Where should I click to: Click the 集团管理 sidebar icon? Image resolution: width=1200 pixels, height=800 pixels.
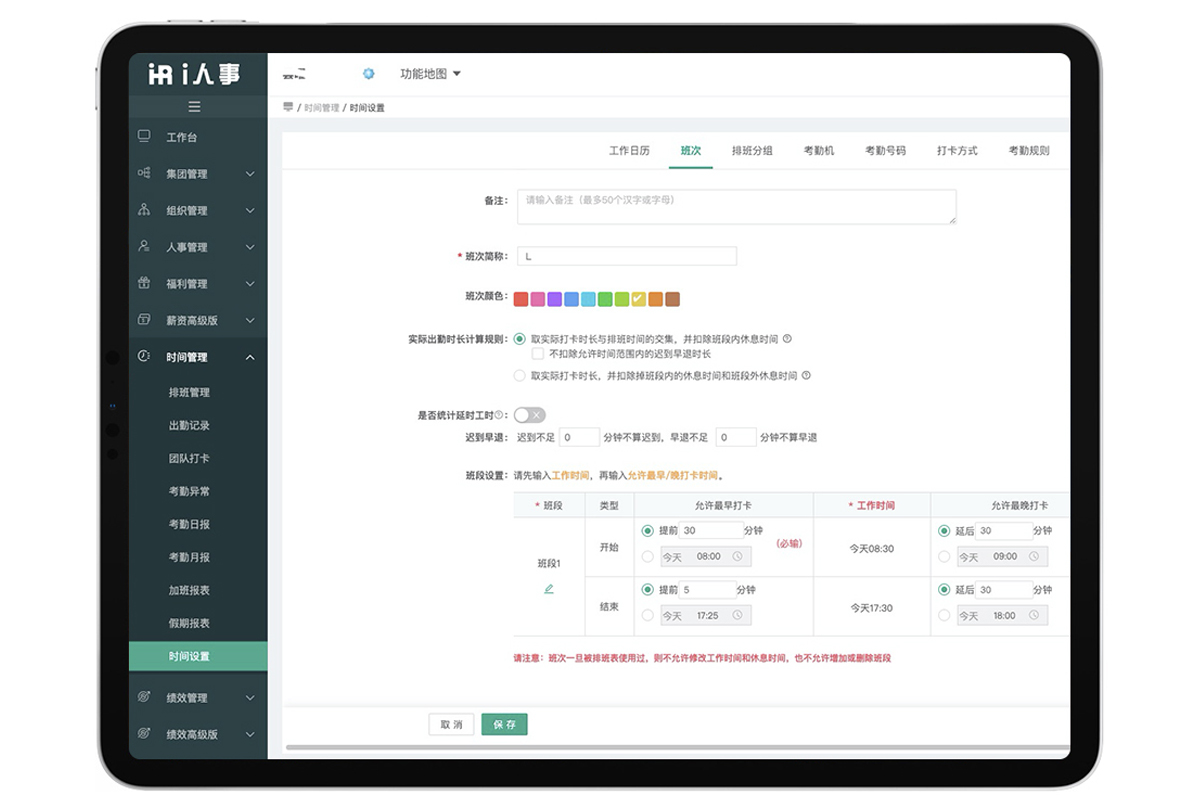click(144, 173)
